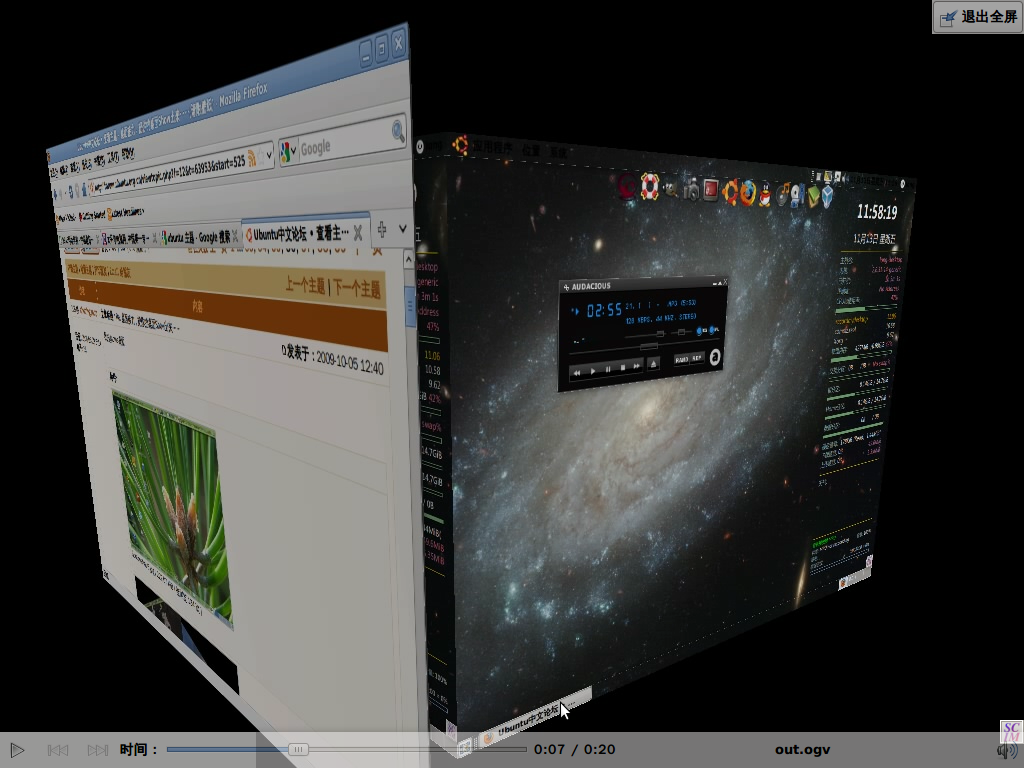
Task: Launch the lifebuoy help icon in dock
Action: coord(649,187)
